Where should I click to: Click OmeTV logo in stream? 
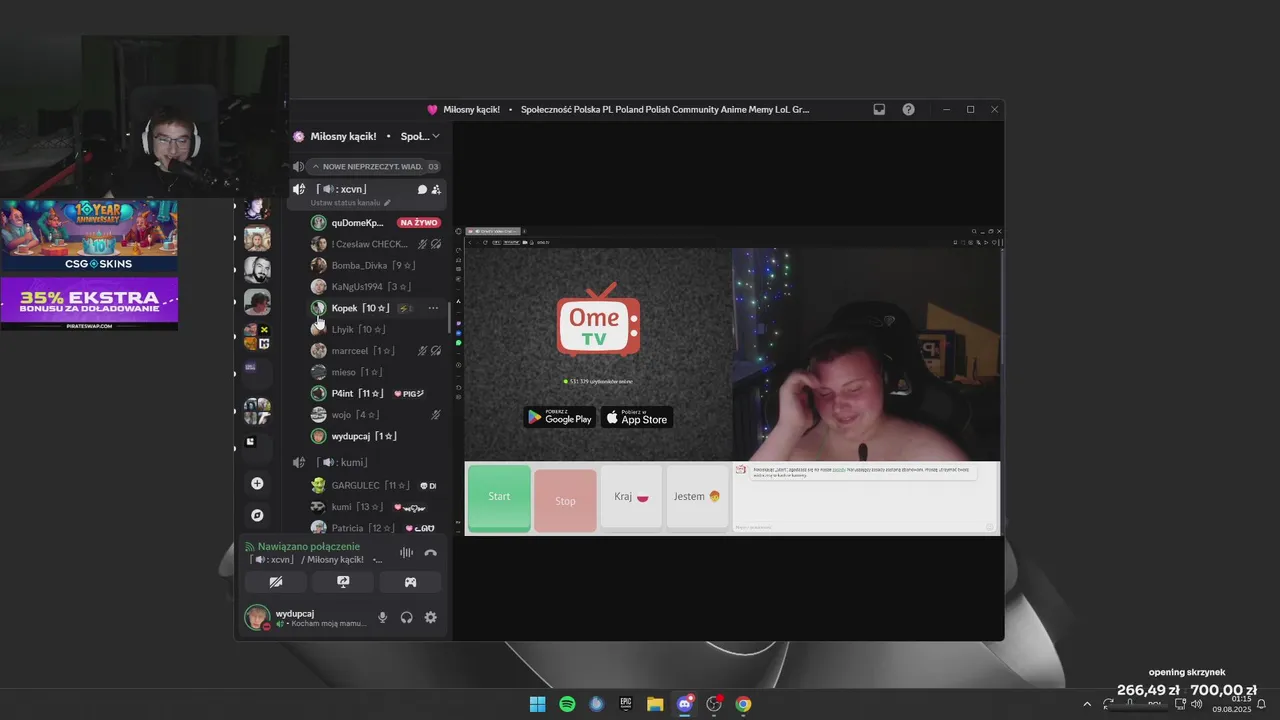click(x=598, y=320)
